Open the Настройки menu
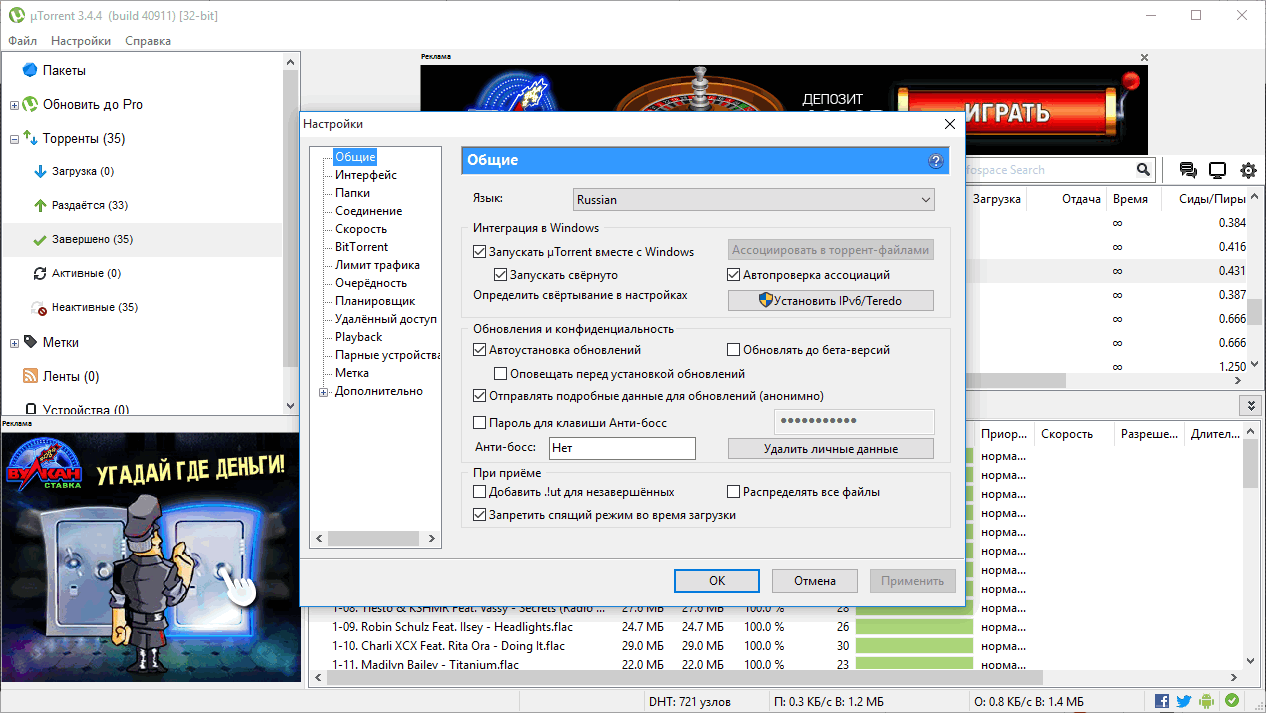The image size is (1266, 713). click(x=81, y=41)
